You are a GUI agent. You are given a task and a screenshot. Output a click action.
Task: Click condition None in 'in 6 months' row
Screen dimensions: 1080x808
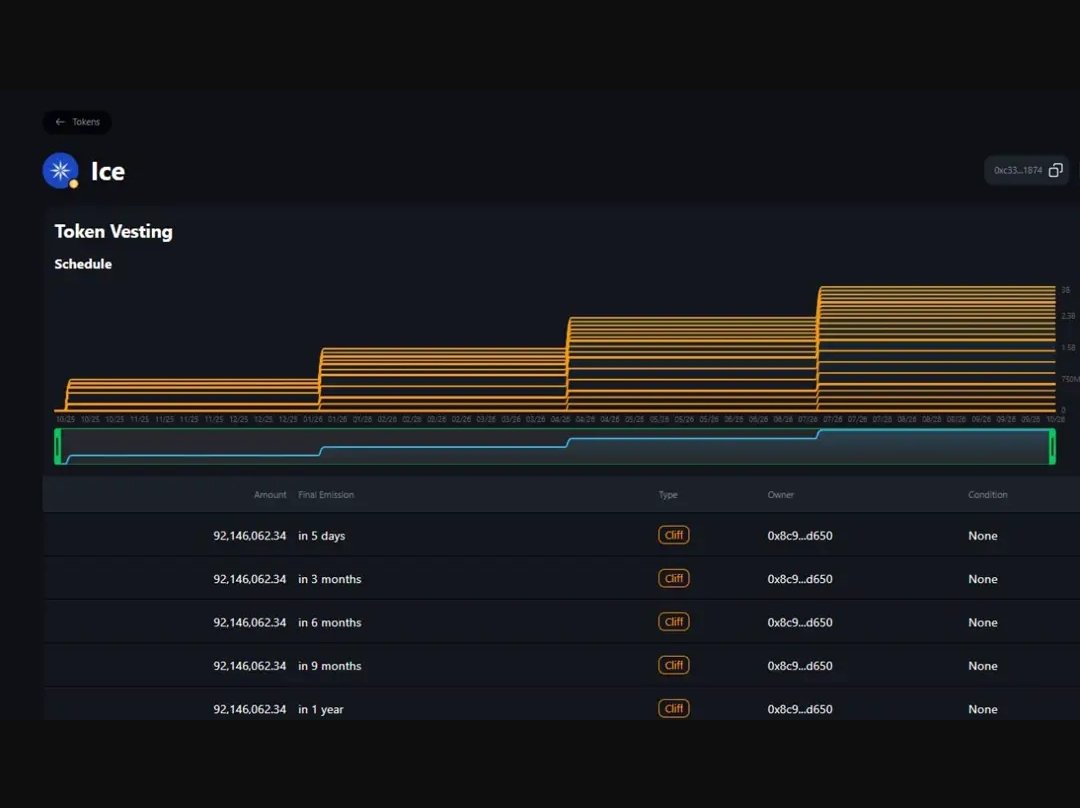(982, 623)
